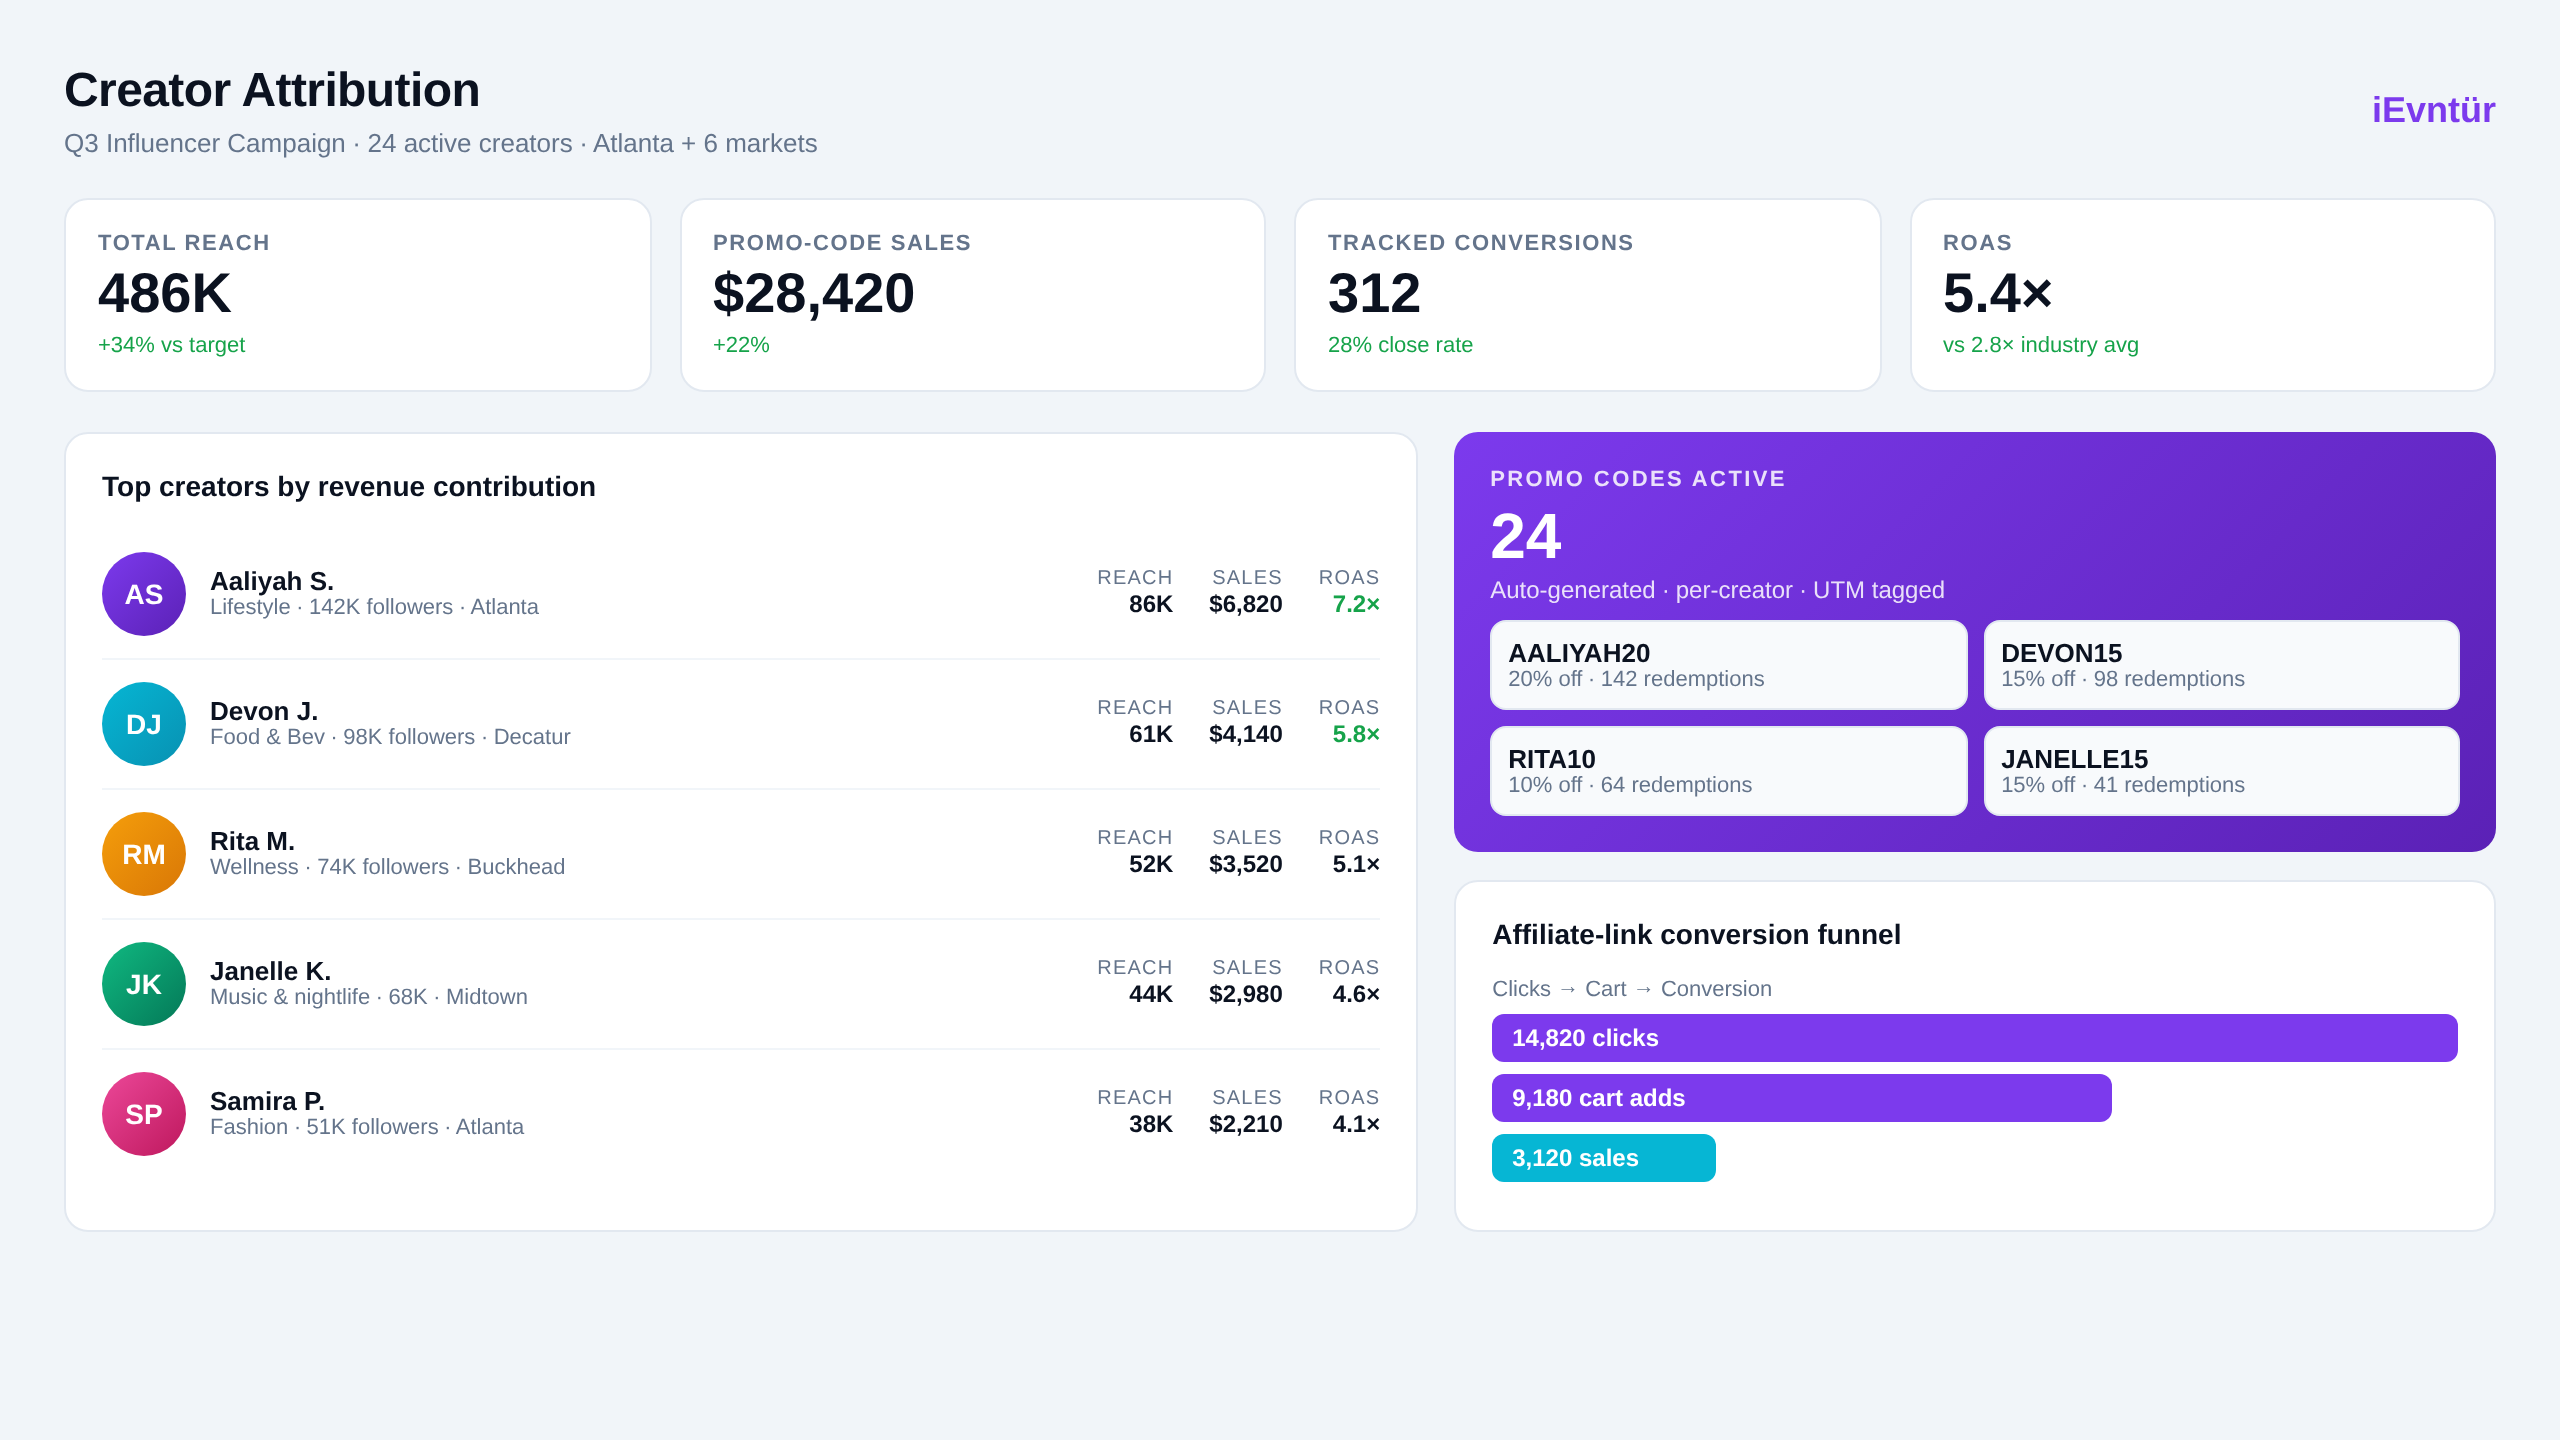Click the name Aaliyah S.

272,581
